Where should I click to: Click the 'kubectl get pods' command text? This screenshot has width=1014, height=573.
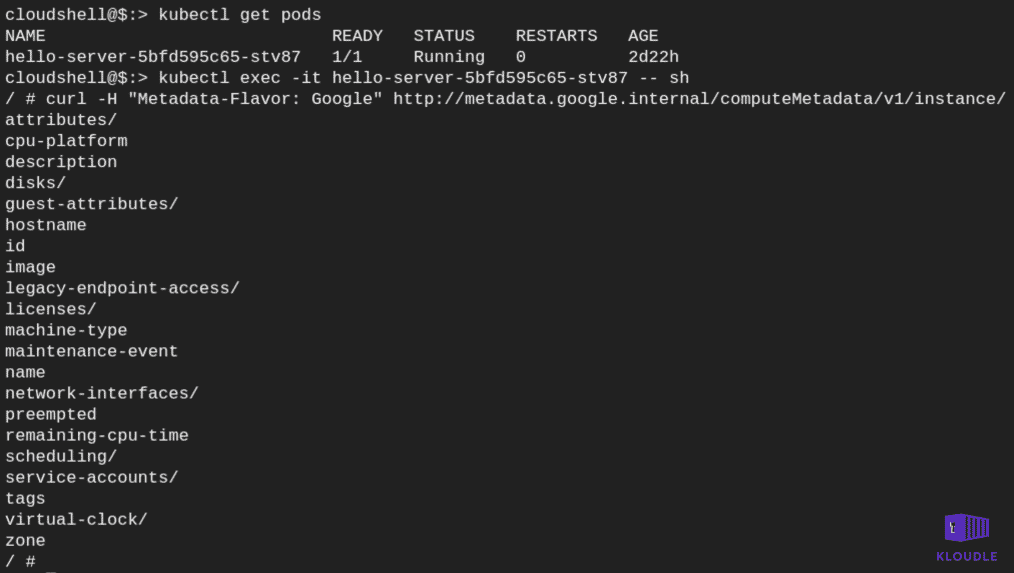pyautogui.click(x=239, y=15)
